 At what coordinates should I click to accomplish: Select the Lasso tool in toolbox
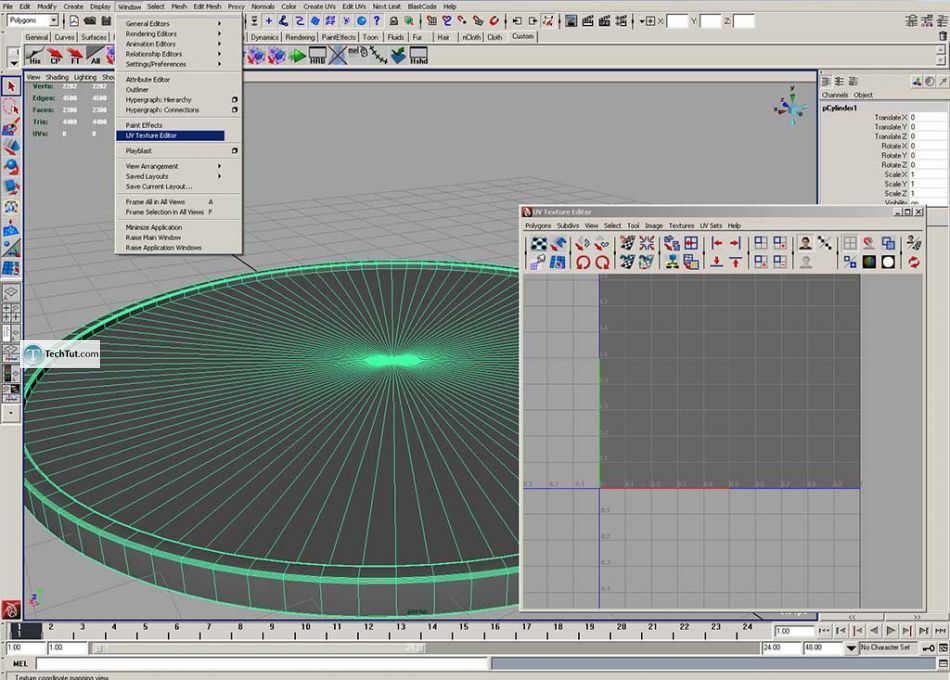(11, 107)
